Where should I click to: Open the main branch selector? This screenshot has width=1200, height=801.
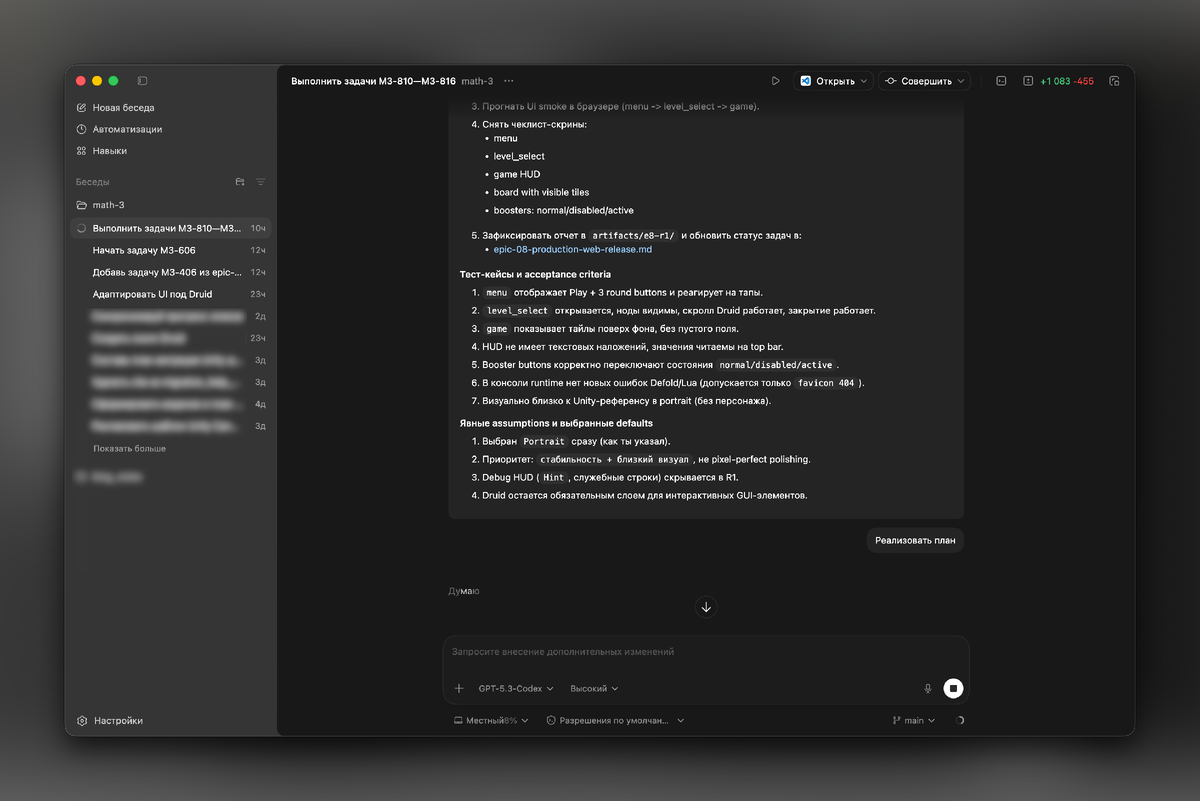[913, 720]
